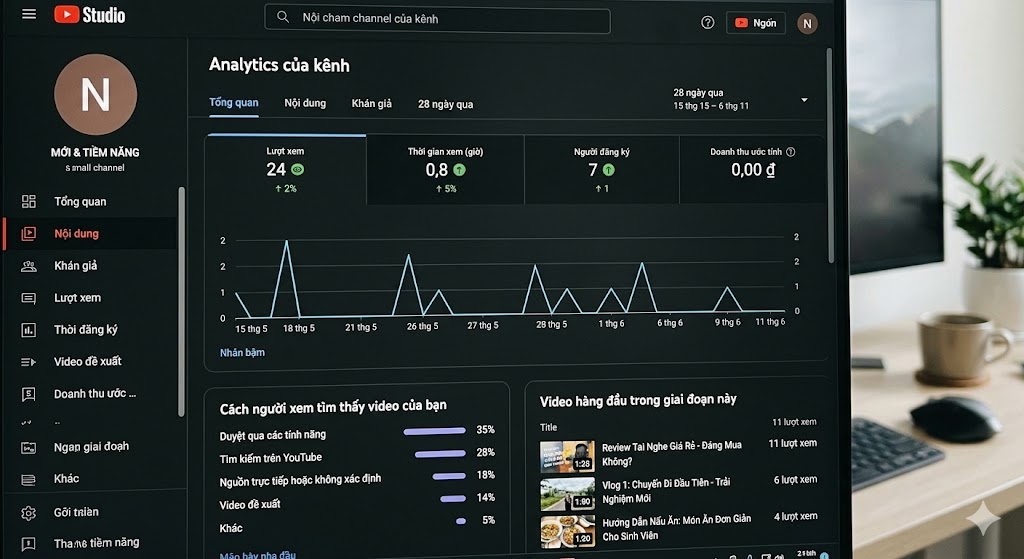Click the Khác sidebar icon
This screenshot has width=1024, height=559.
point(29,480)
